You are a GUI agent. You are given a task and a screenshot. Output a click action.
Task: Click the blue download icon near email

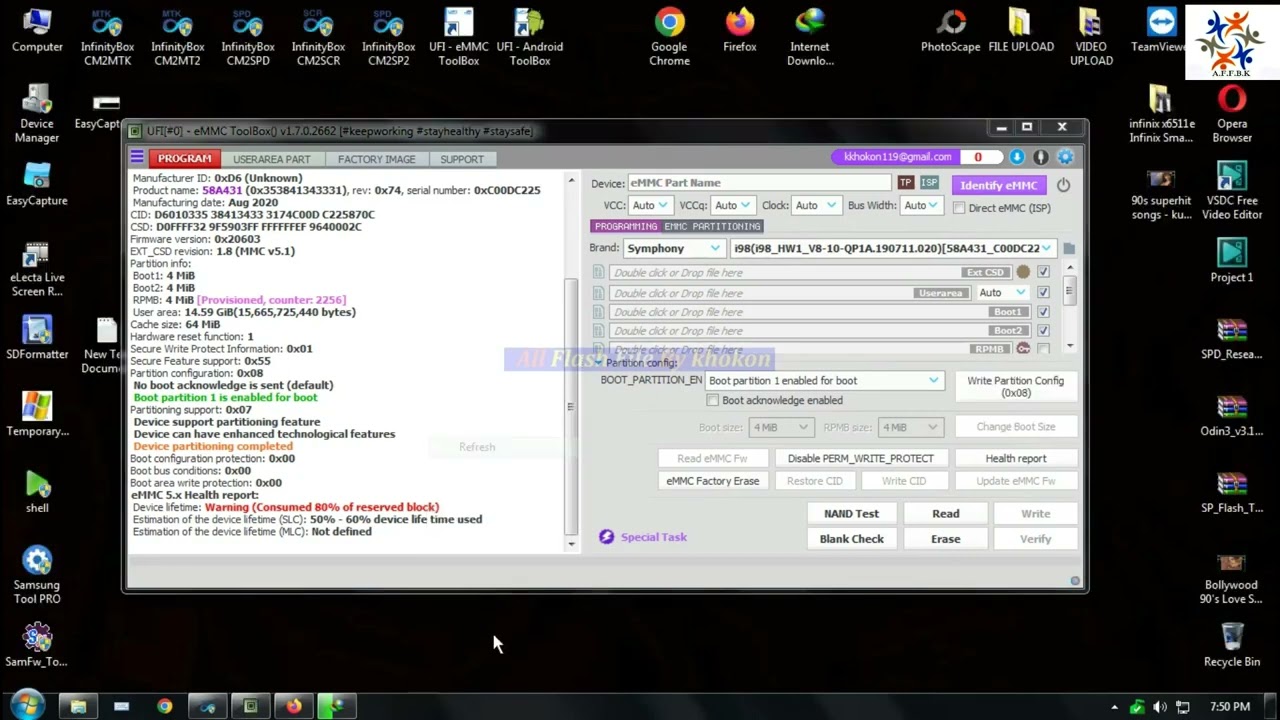click(x=1017, y=157)
